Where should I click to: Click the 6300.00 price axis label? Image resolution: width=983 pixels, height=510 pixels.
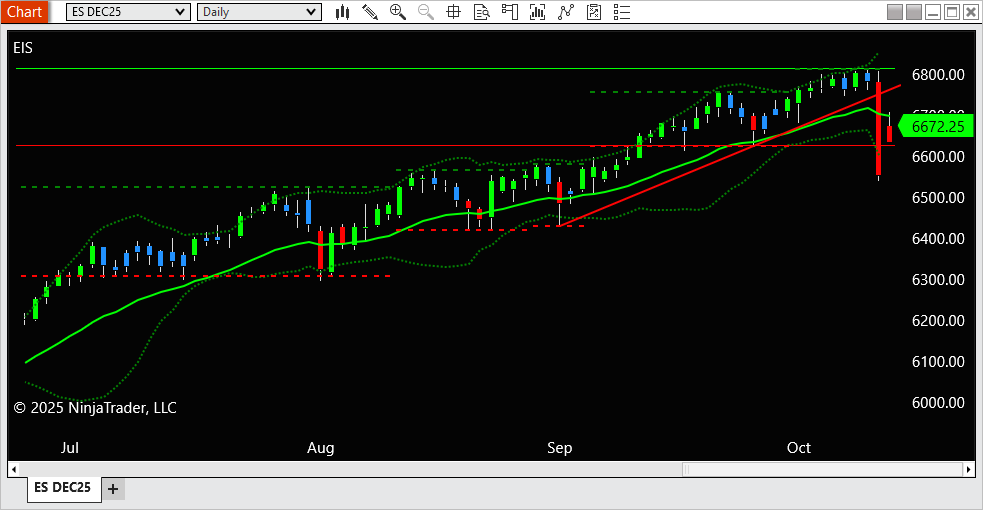[x=938, y=279]
